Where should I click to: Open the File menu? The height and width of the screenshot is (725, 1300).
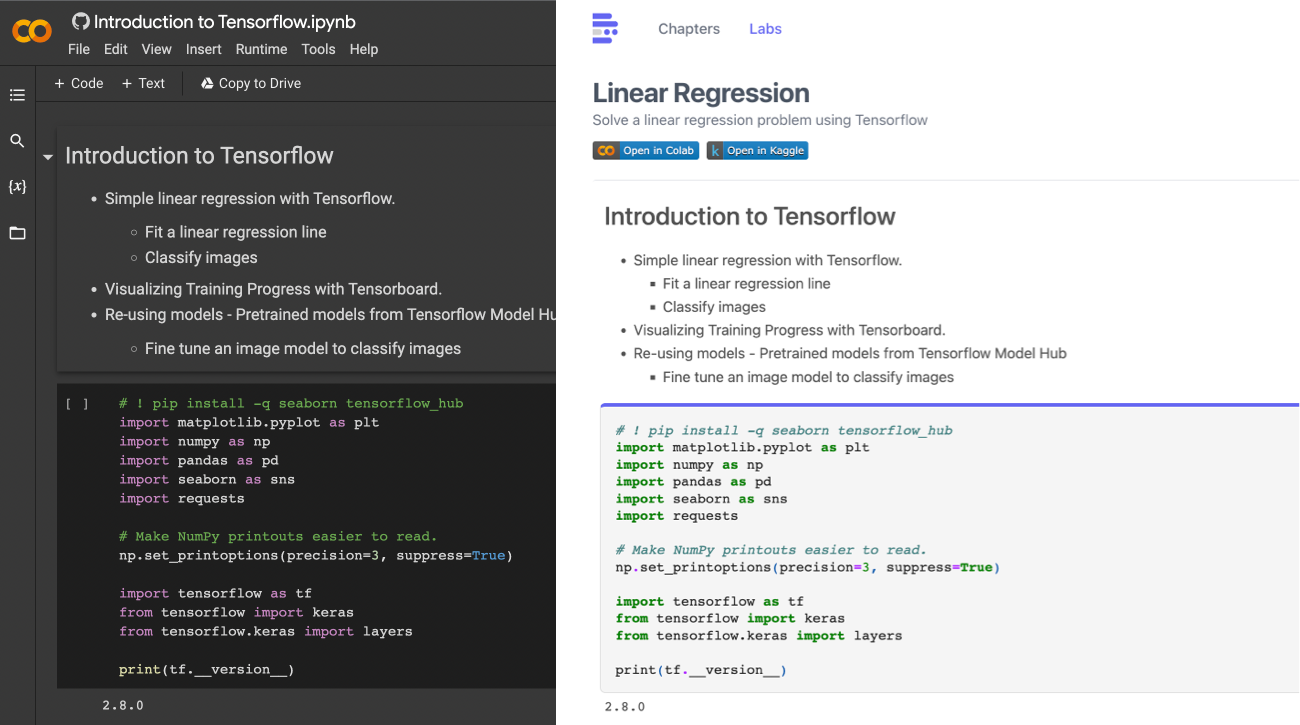point(79,49)
